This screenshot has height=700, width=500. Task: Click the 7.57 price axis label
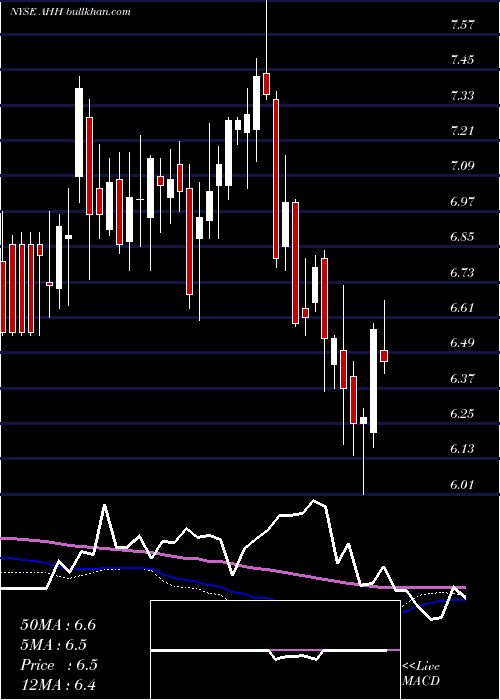pos(462,25)
